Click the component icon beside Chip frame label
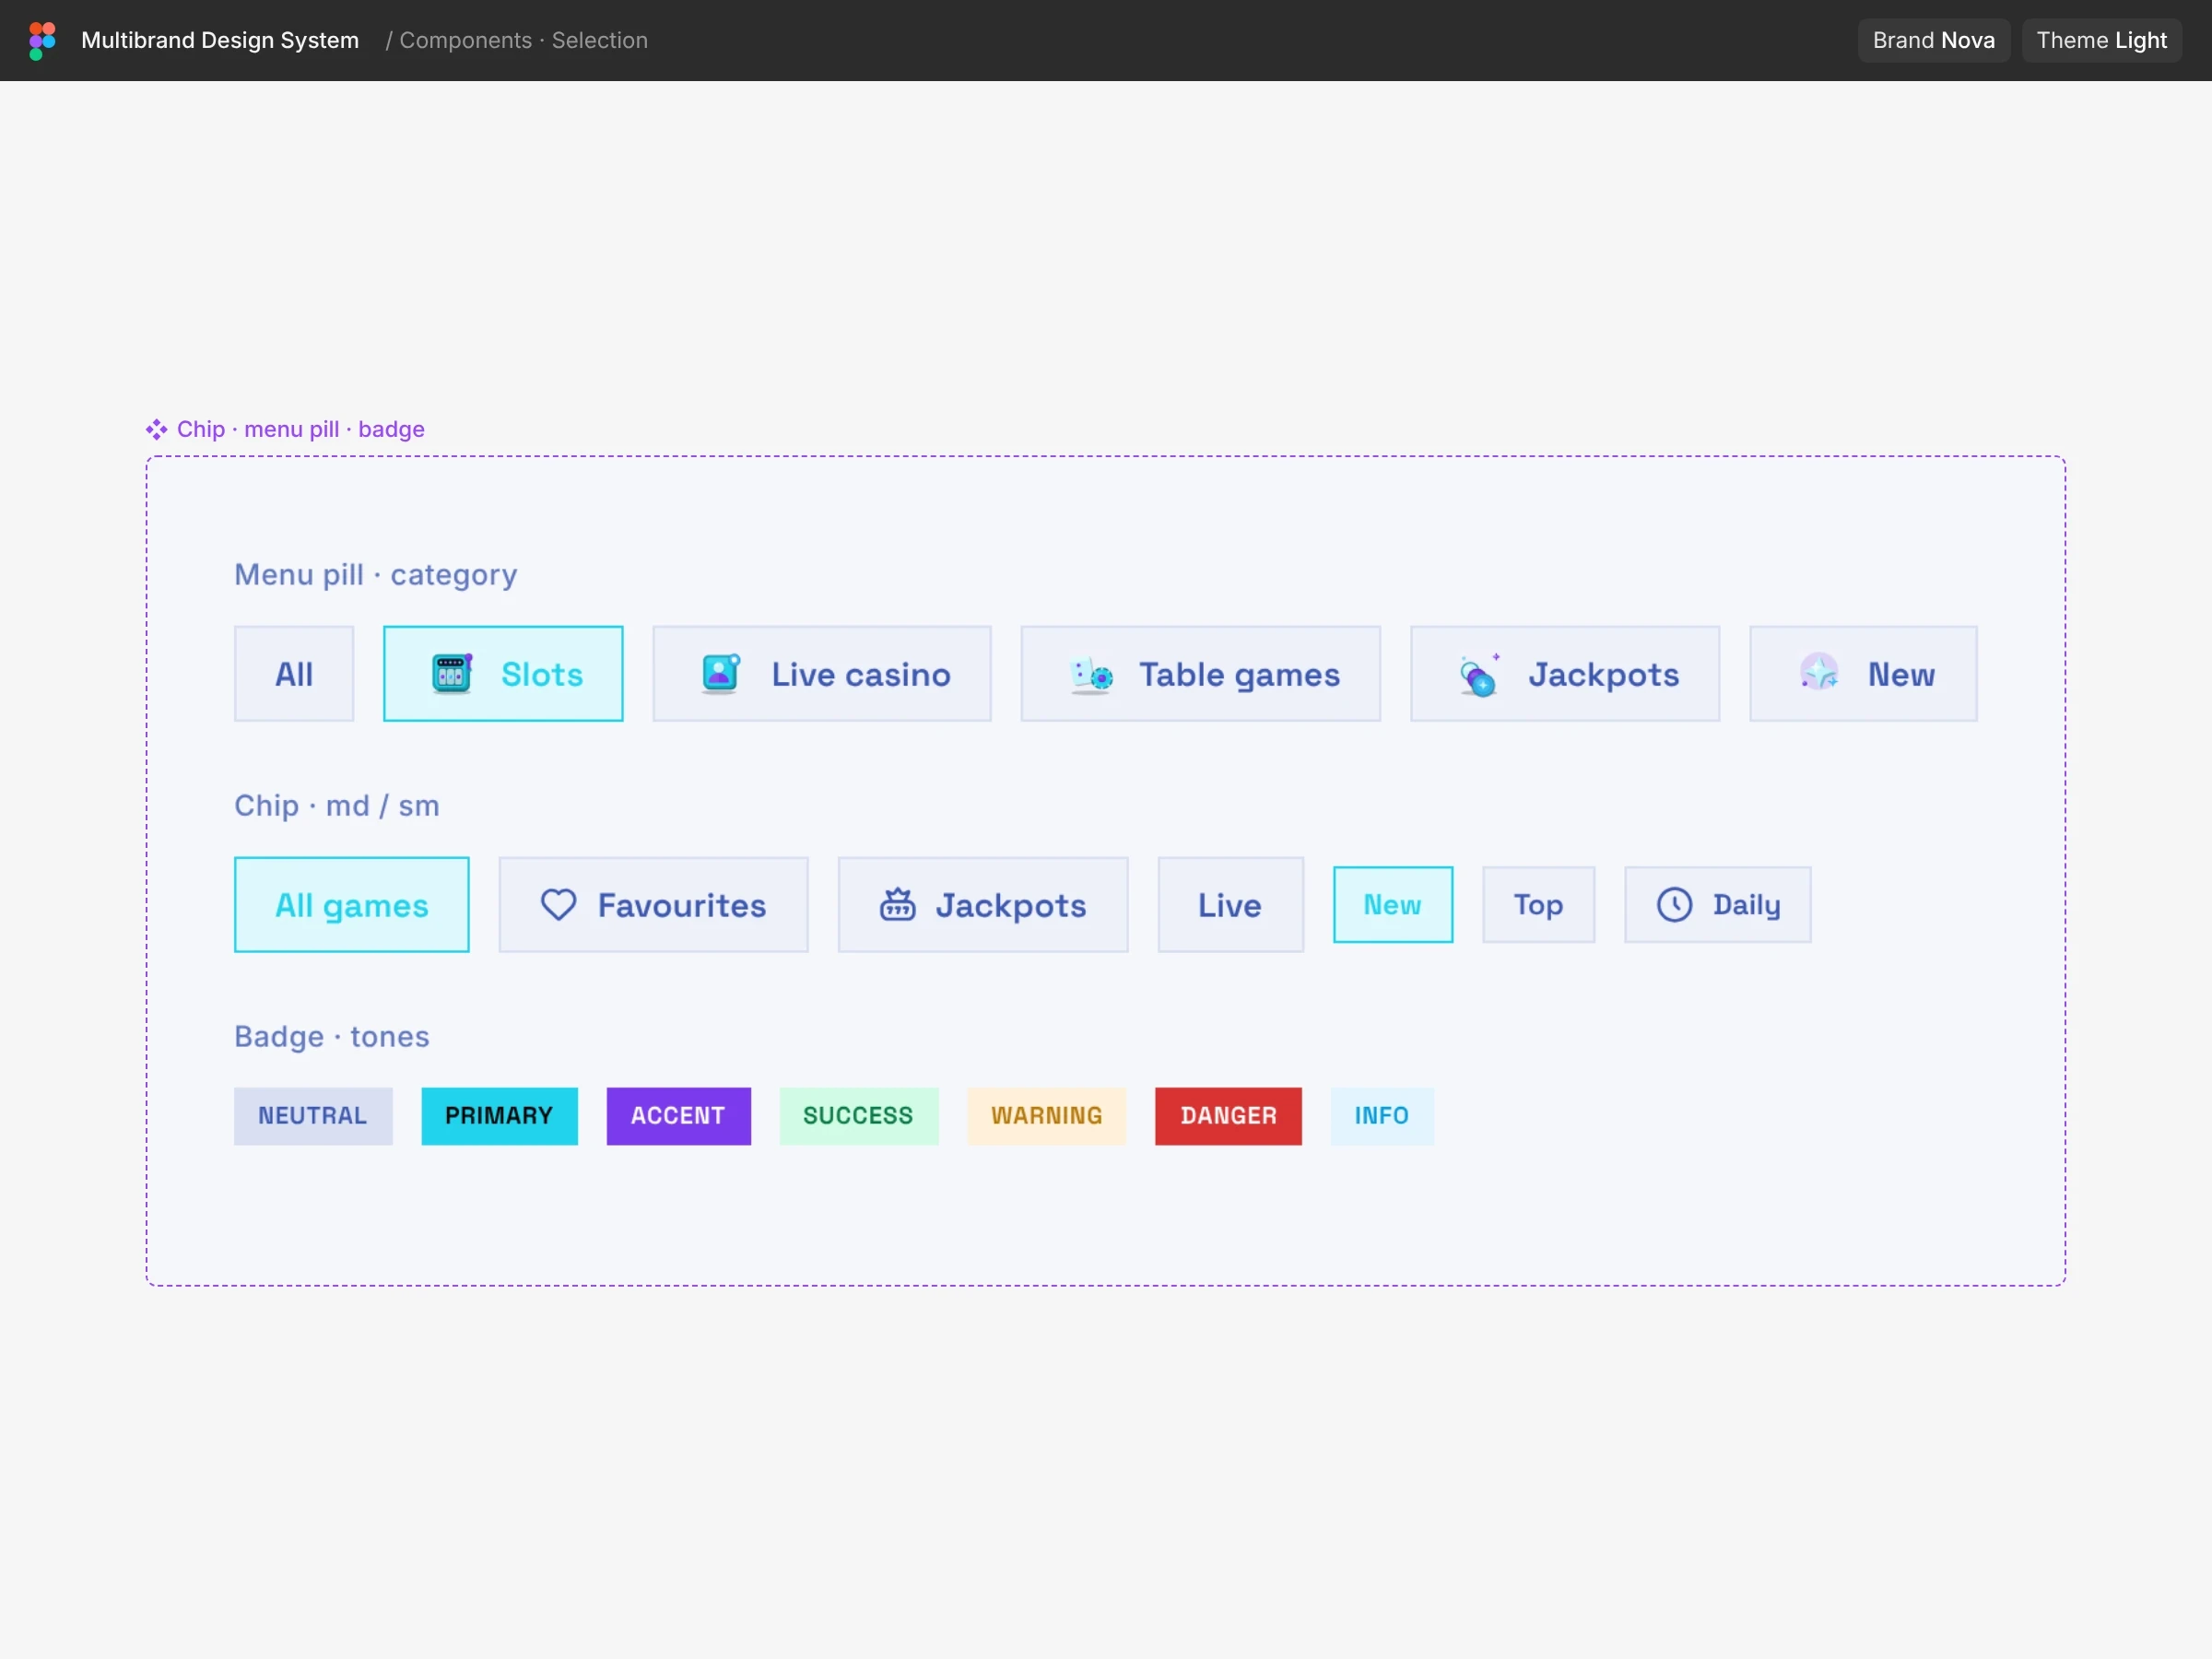 (x=156, y=430)
